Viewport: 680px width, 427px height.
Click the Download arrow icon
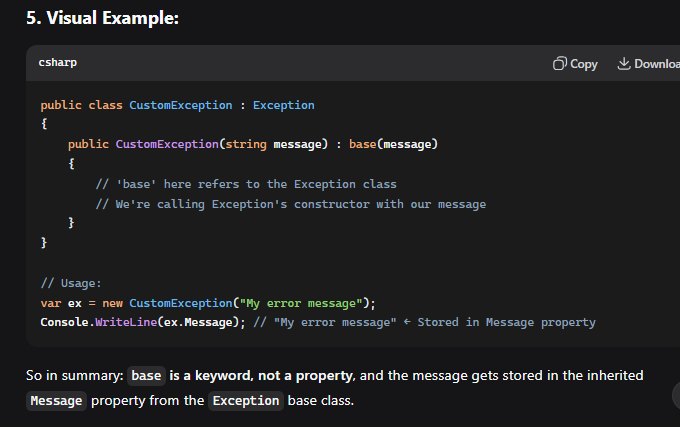pos(624,64)
